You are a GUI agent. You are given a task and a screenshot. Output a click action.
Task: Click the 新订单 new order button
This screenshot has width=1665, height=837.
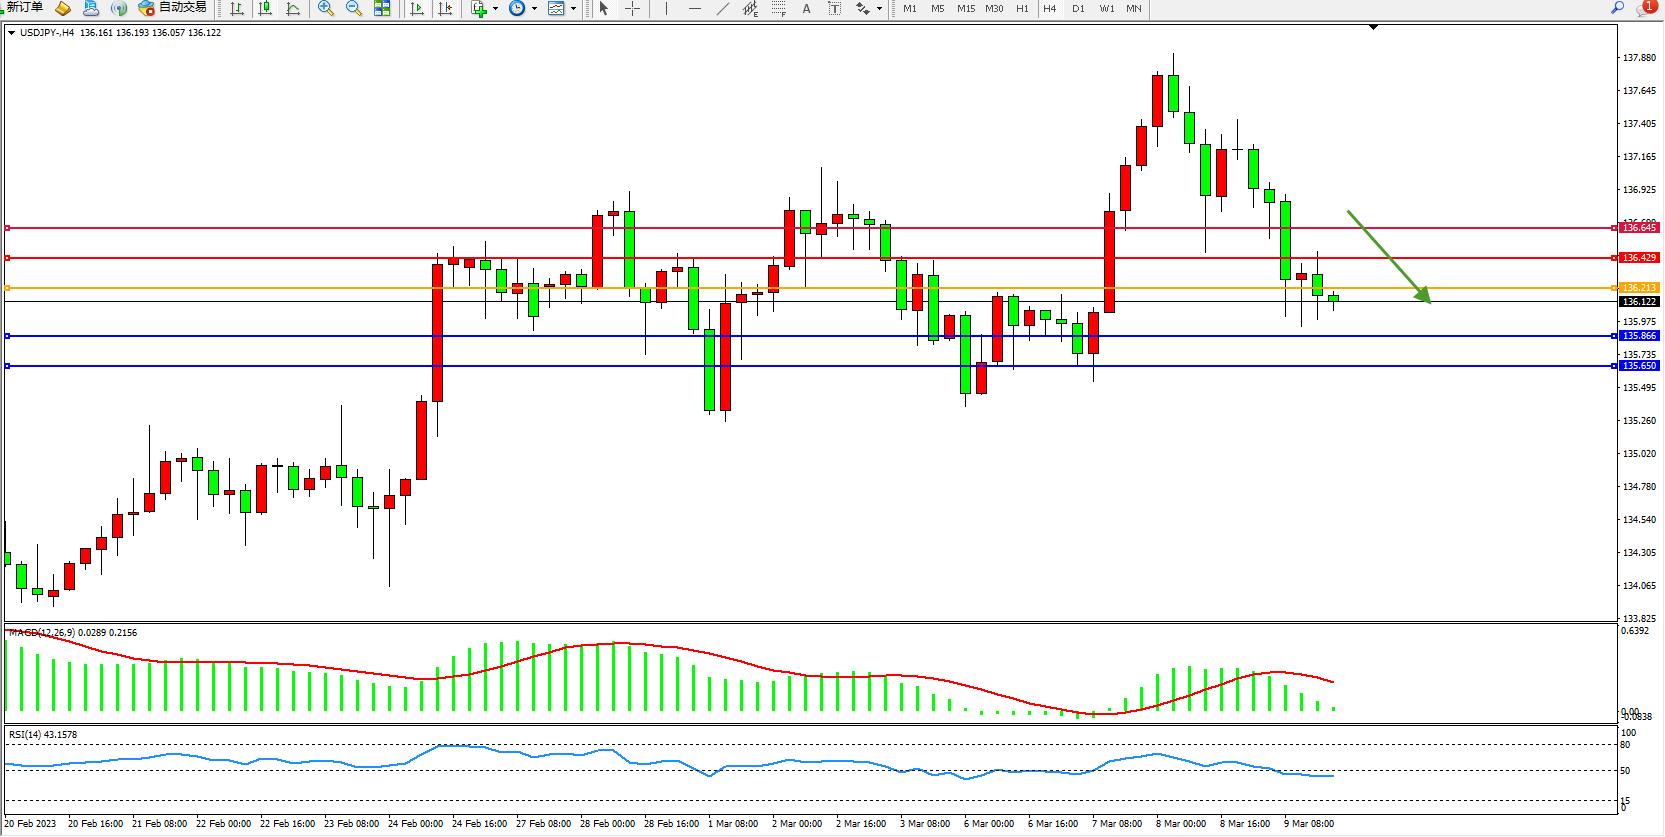25,8
